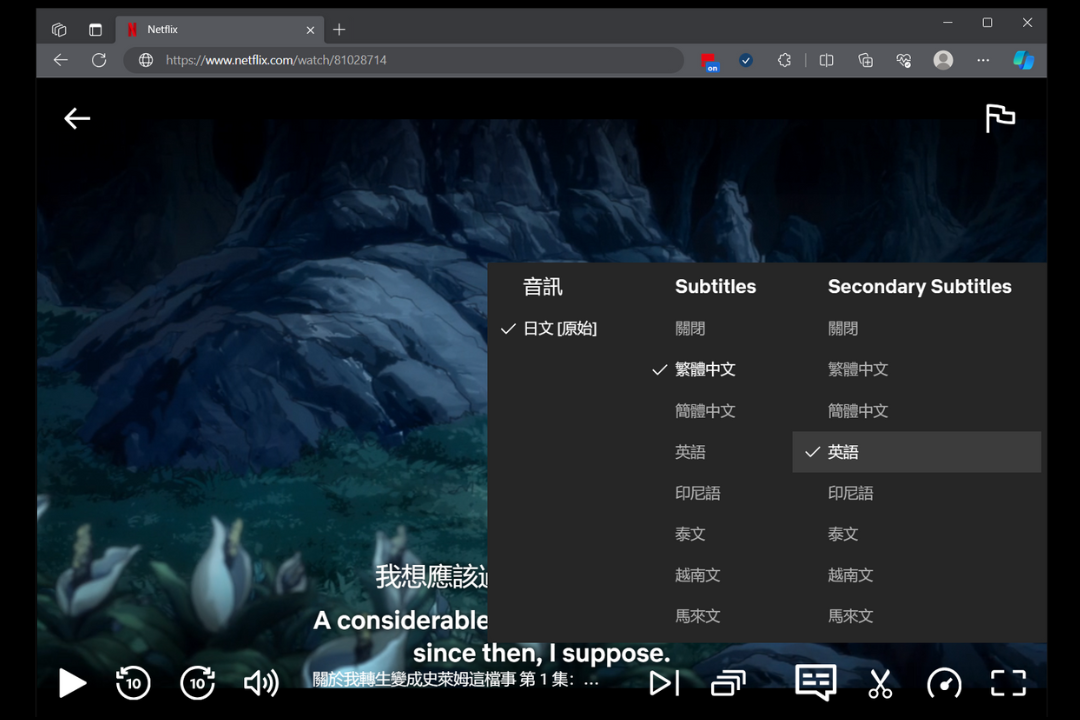
Task: Open the red 'on' extension icon
Action: click(x=709, y=61)
